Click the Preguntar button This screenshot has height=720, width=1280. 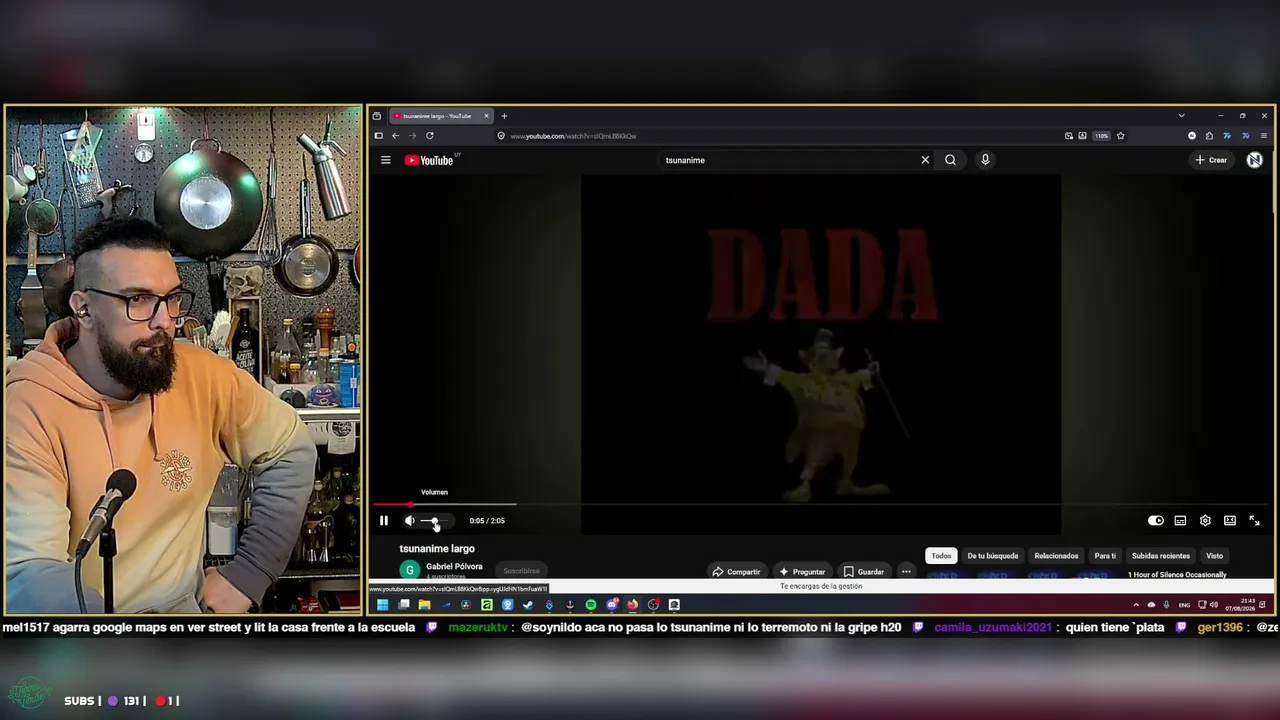click(802, 572)
